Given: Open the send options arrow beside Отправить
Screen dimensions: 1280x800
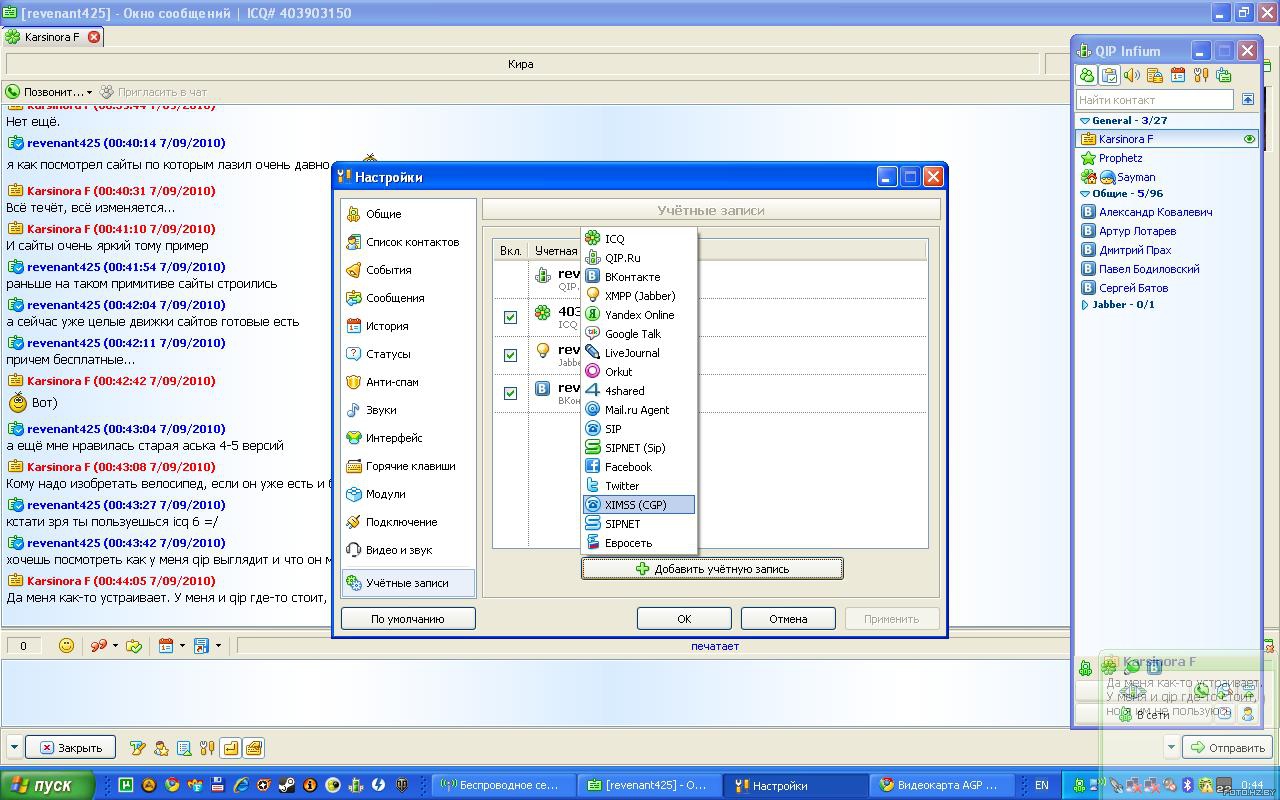Looking at the screenshot, I should [1171, 747].
